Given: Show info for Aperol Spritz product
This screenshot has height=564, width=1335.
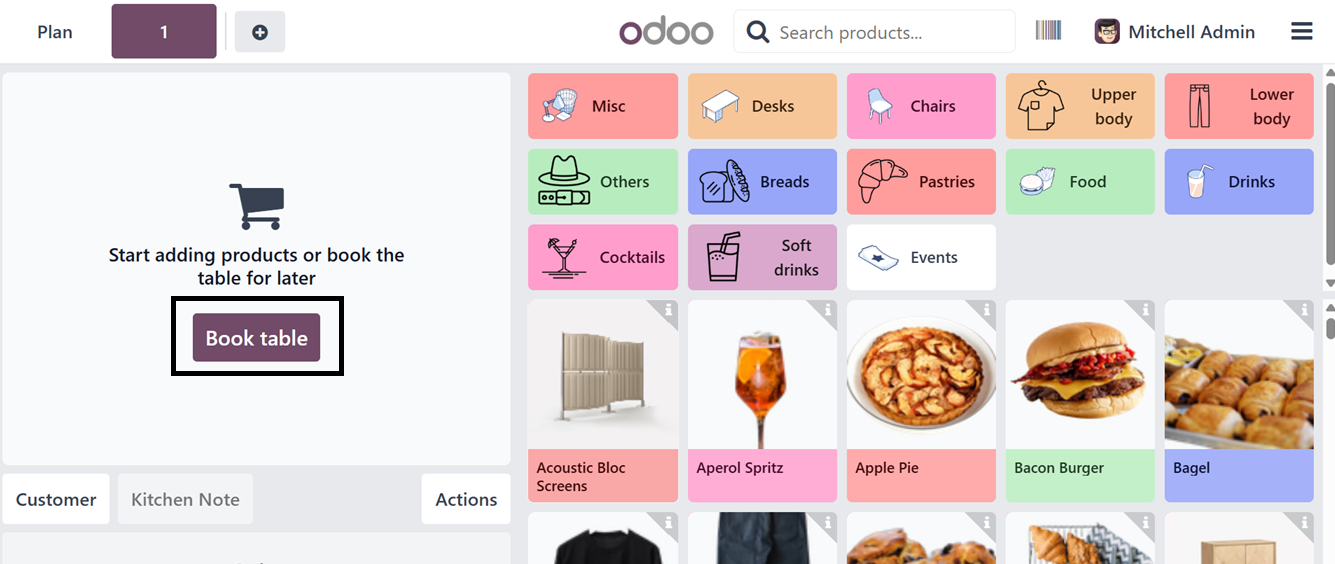Looking at the screenshot, I should point(827,311).
